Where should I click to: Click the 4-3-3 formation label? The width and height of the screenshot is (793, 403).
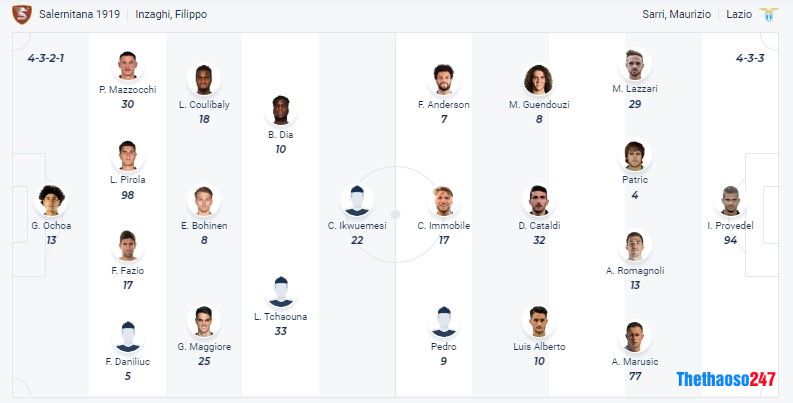coord(750,58)
